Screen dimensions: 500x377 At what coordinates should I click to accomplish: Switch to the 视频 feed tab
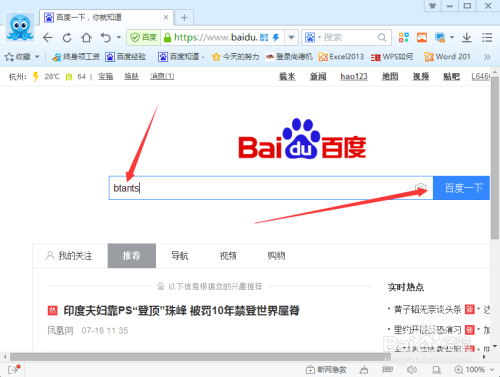(x=228, y=256)
